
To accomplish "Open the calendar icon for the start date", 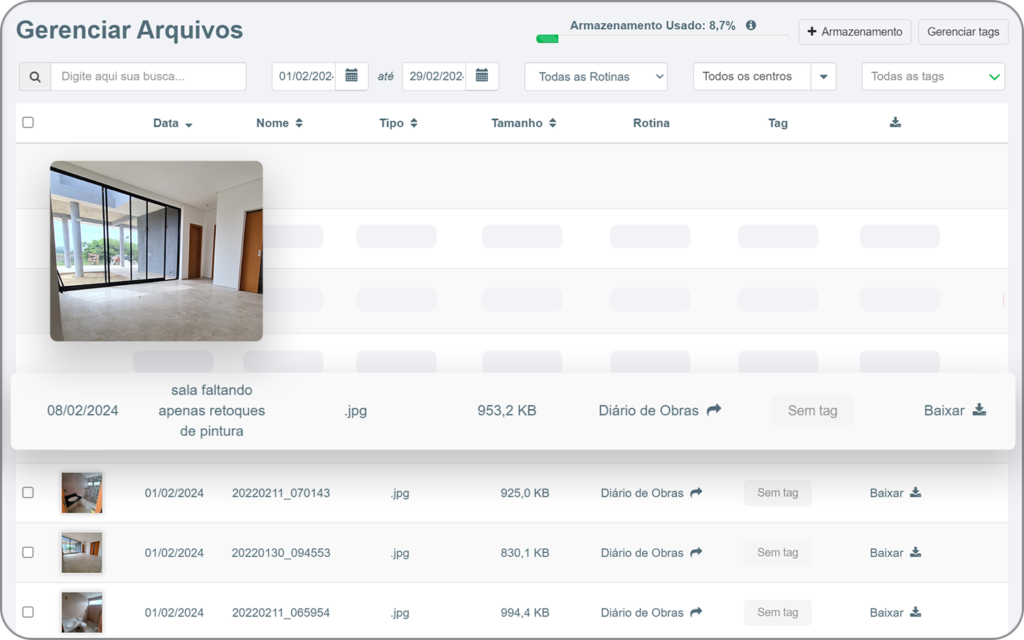I will coord(351,75).
